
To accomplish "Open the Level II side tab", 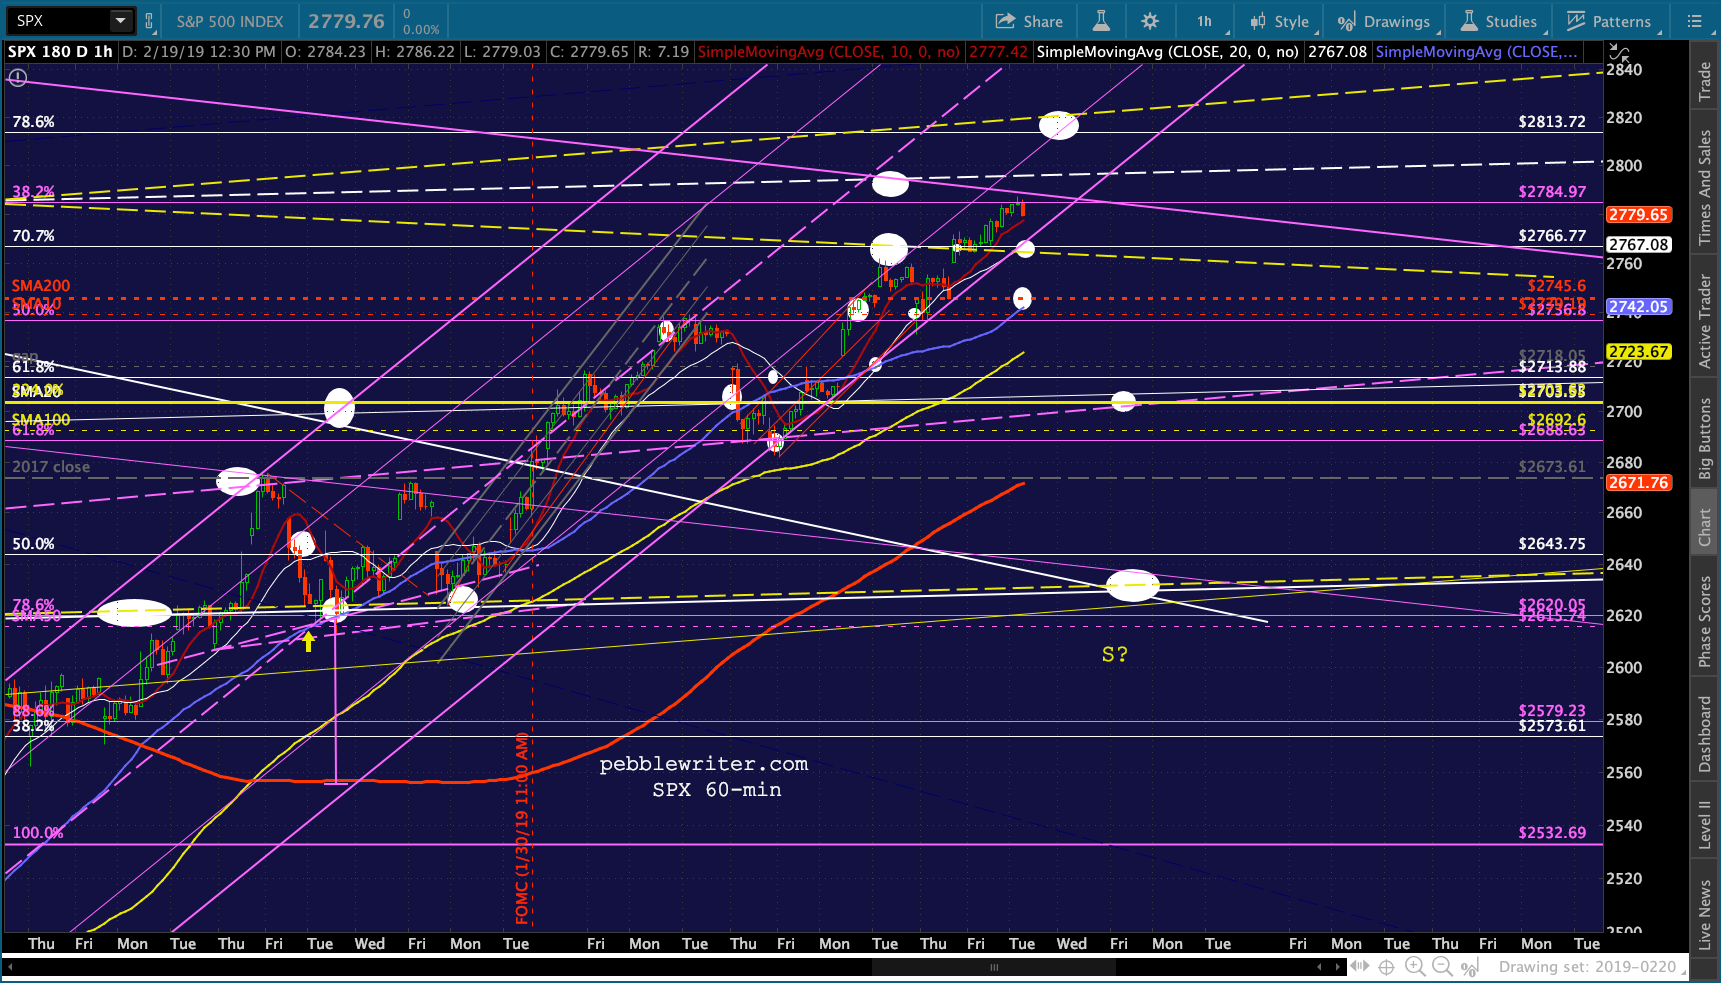I will click(1705, 825).
